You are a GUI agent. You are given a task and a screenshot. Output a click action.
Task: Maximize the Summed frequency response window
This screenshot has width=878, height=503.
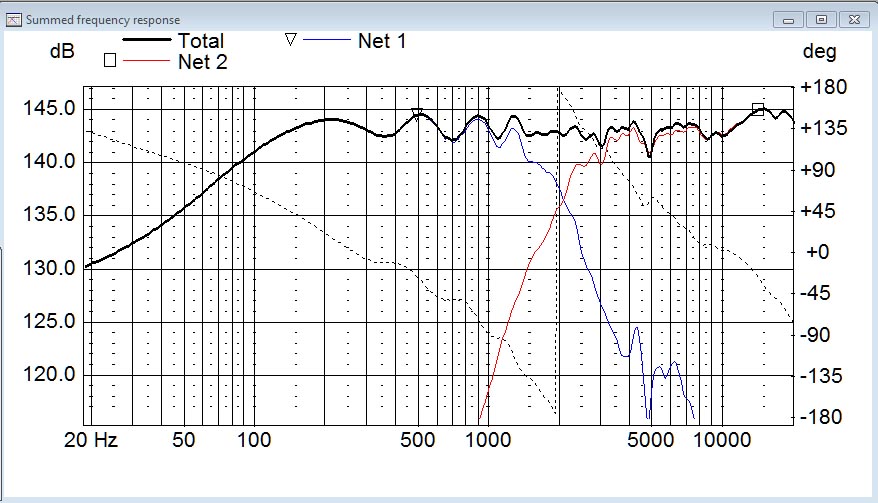coord(821,20)
